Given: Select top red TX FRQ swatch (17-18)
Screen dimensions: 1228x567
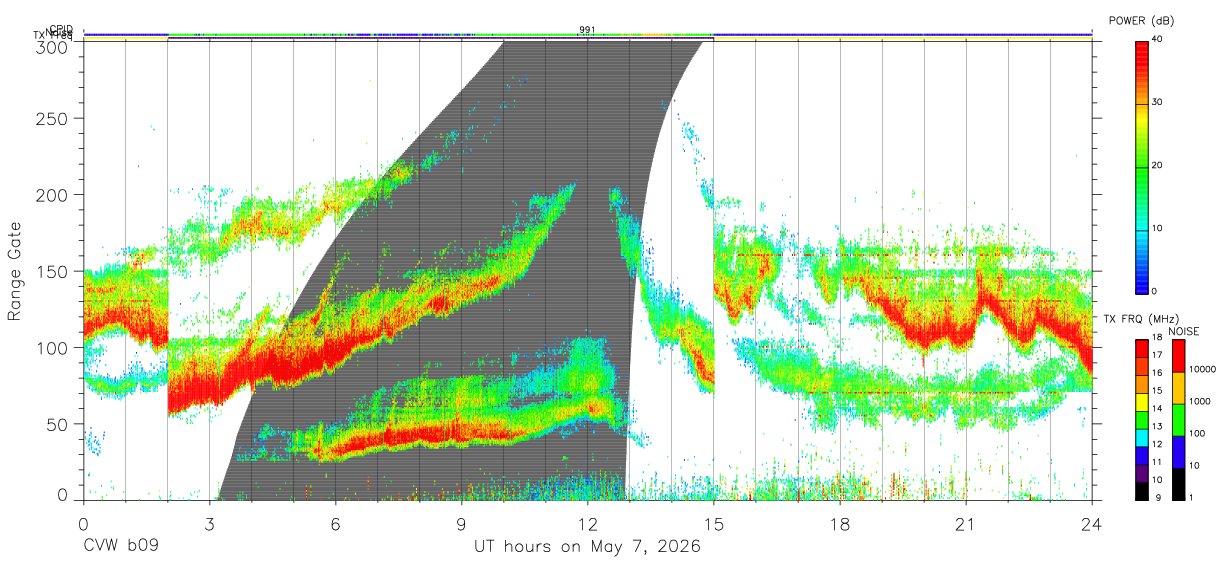Looking at the screenshot, I should [1142, 349].
